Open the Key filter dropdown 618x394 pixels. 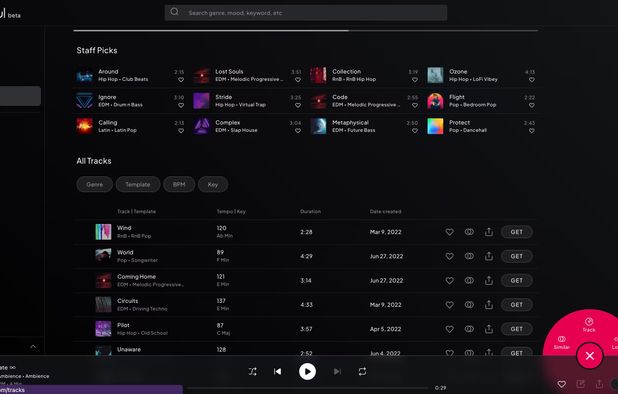click(x=213, y=184)
